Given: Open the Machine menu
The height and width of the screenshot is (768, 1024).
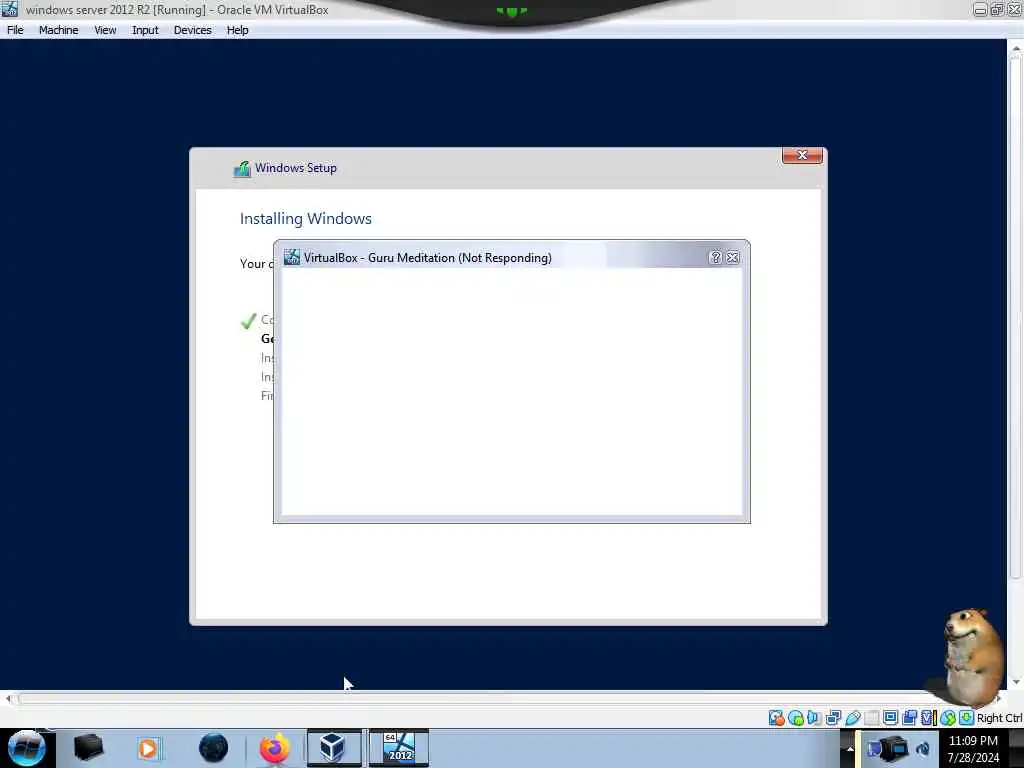Looking at the screenshot, I should (x=59, y=30).
